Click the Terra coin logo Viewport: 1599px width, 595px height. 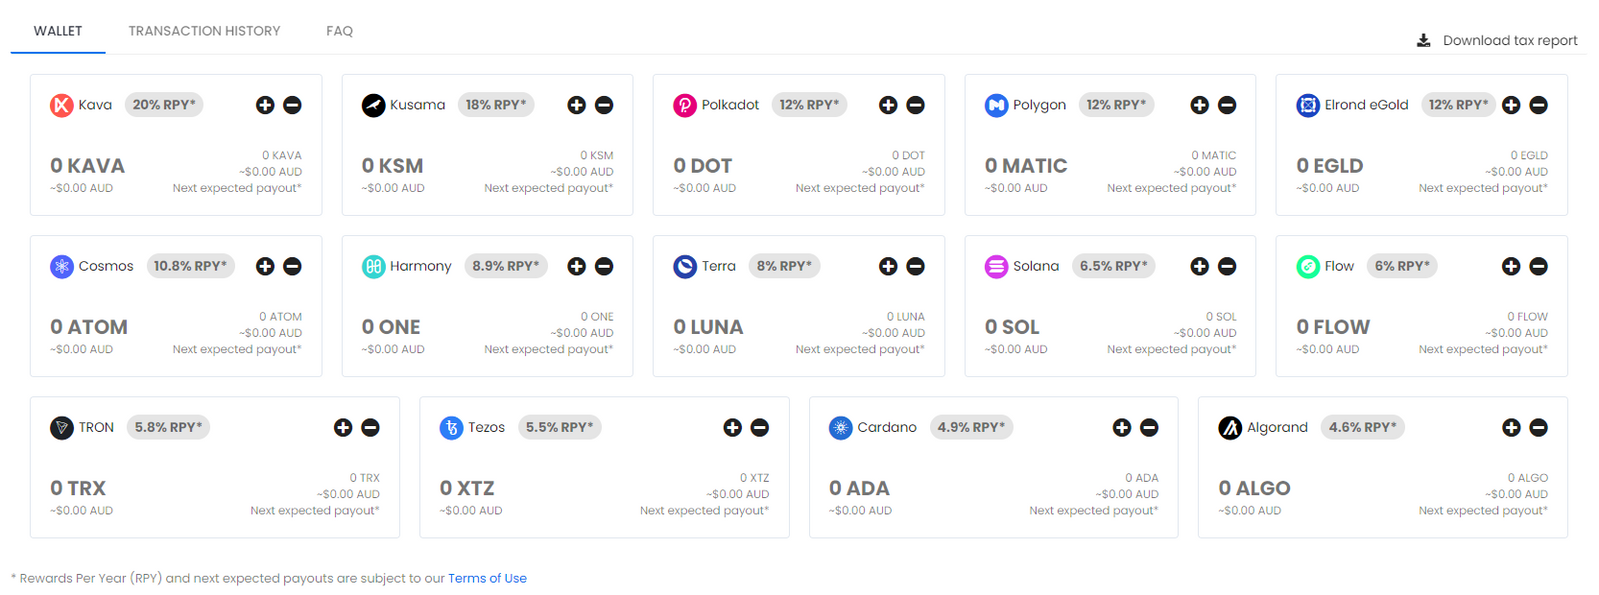tap(685, 266)
